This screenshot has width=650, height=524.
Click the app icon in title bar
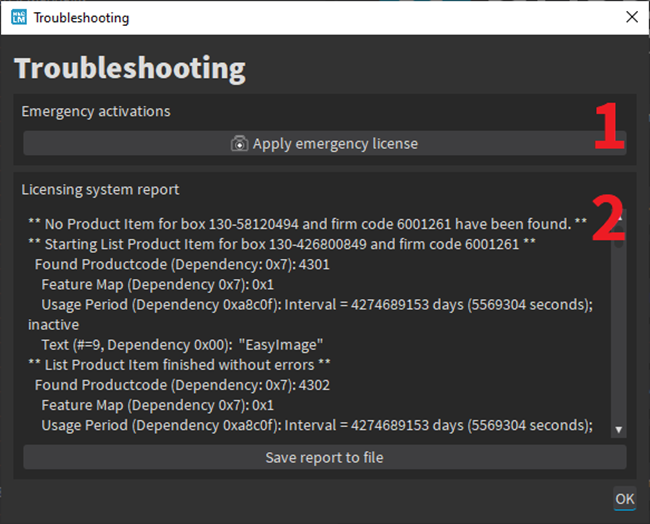17,18
